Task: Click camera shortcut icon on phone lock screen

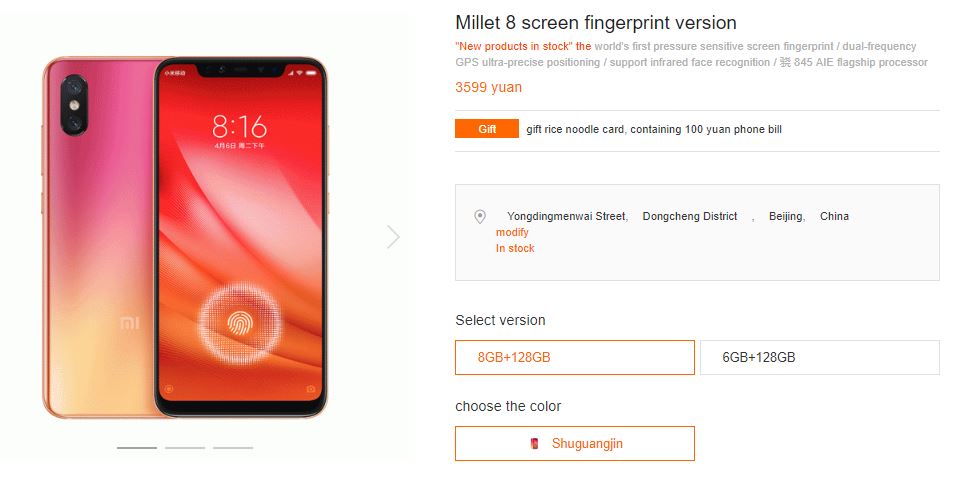Action: pos(311,389)
